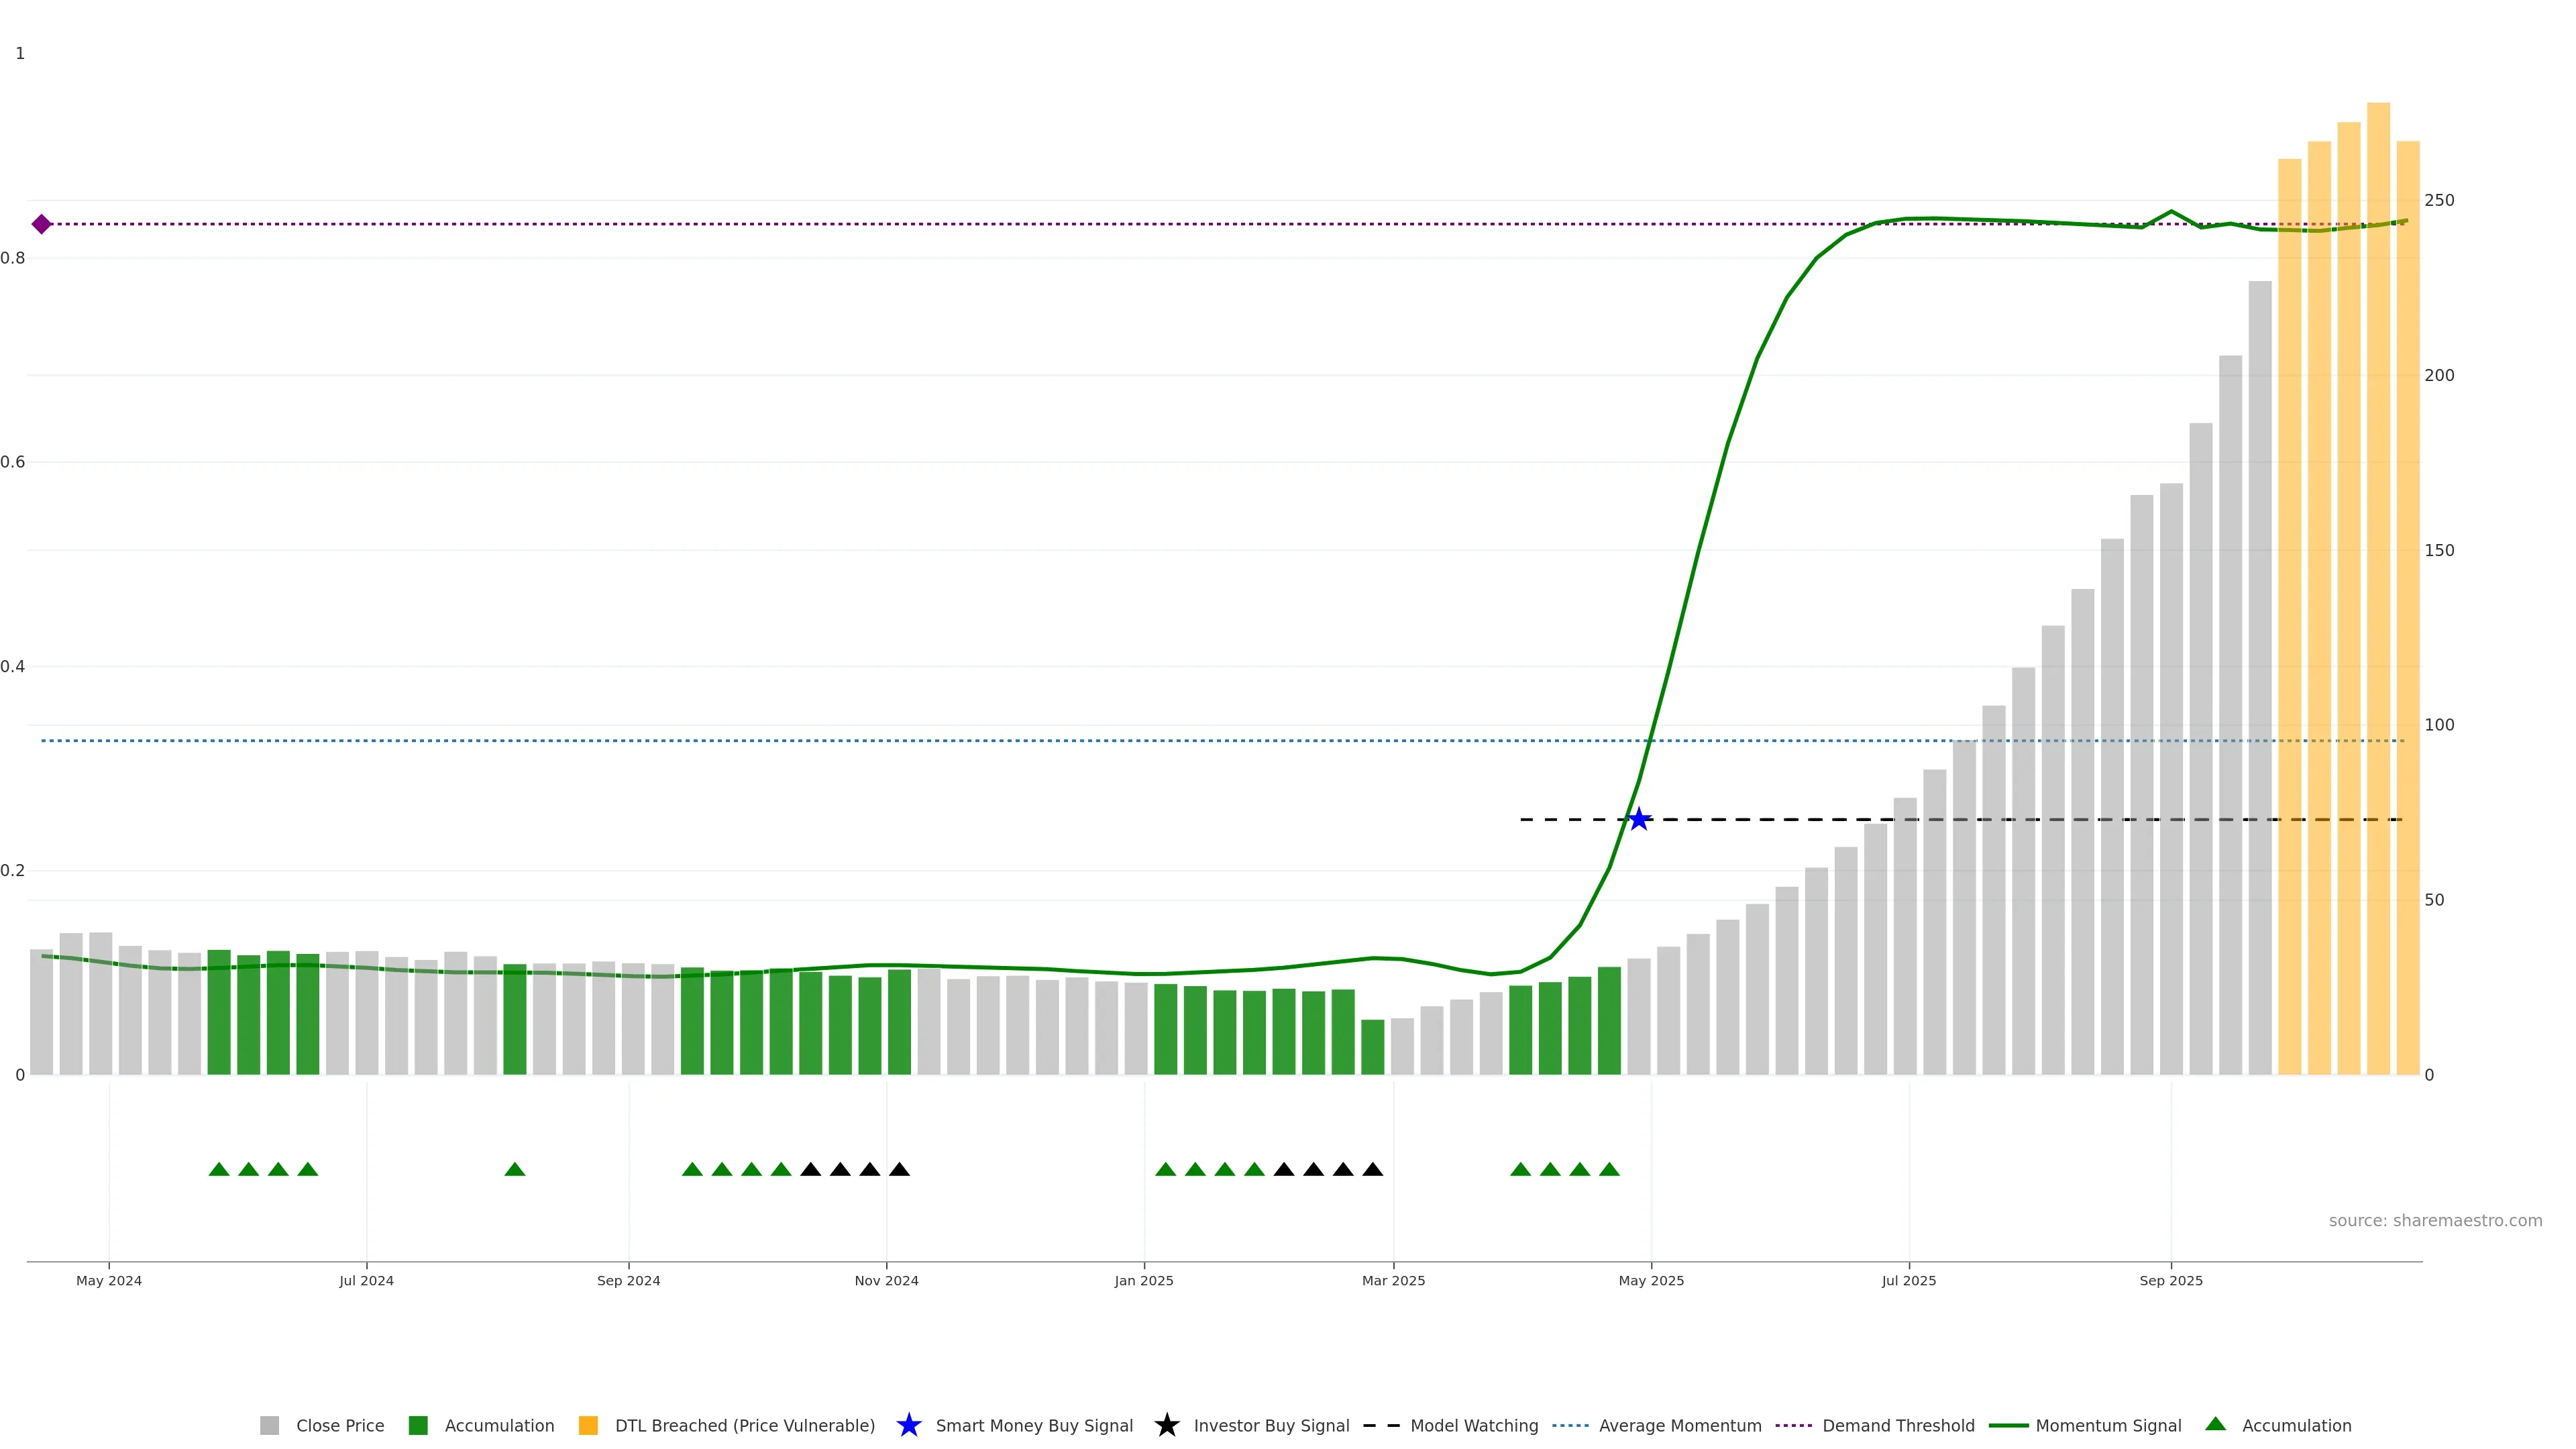2576x1449 pixels.
Task: Click the blue Smart Money Buy Signal star on chart
Action: point(1638,820)
